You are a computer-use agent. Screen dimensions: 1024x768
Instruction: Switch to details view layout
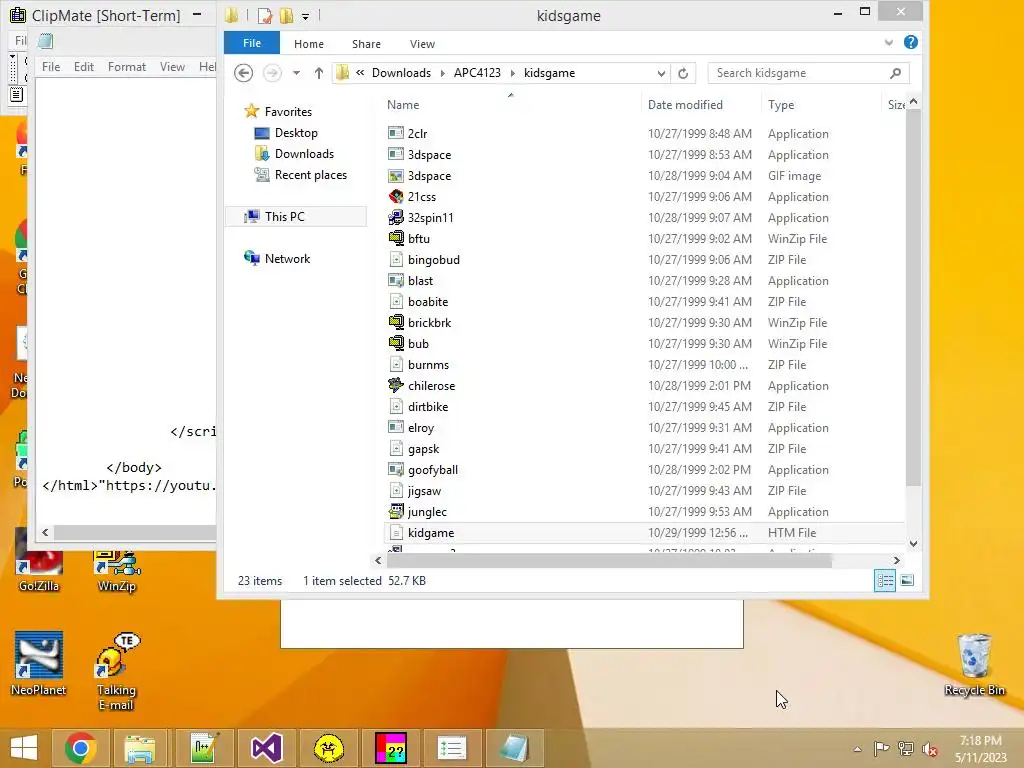pyautogui.click(x=885, y=581)
